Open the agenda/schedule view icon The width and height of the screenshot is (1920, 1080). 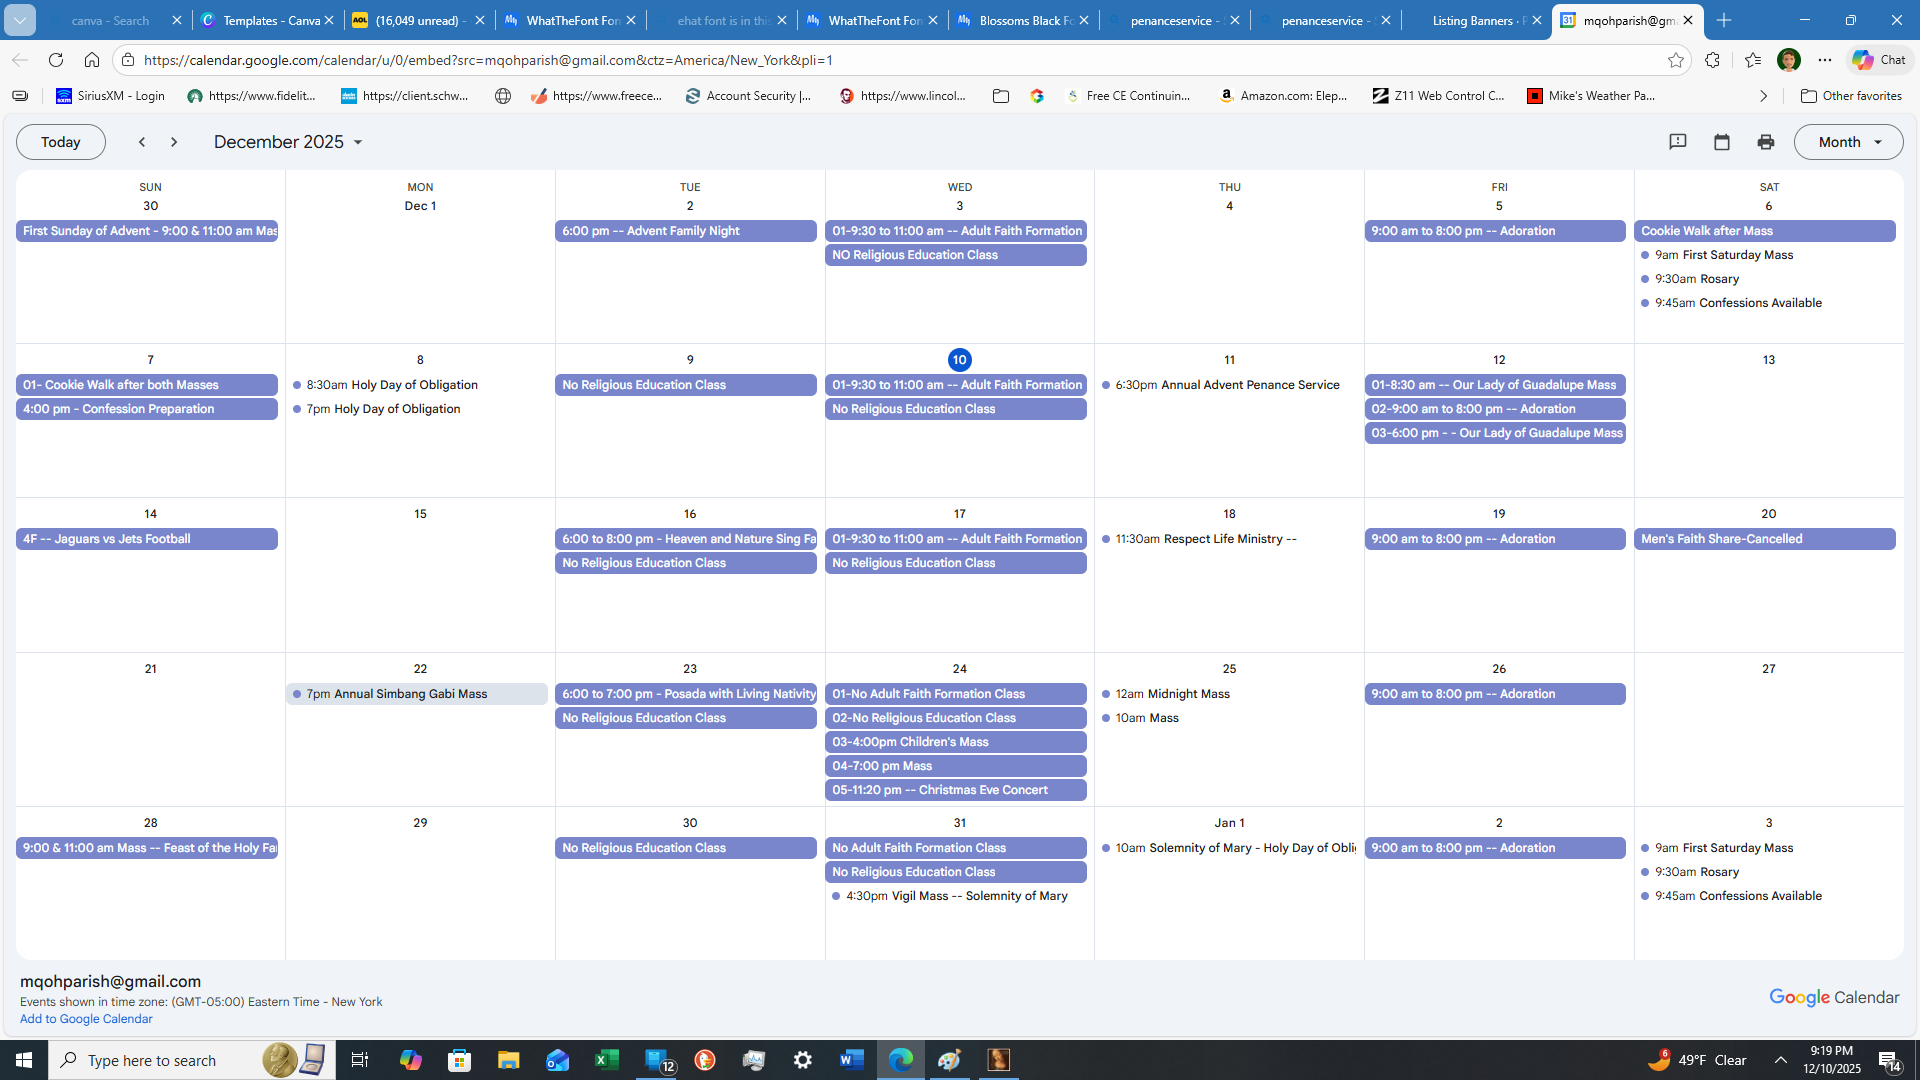[1678, 142]
